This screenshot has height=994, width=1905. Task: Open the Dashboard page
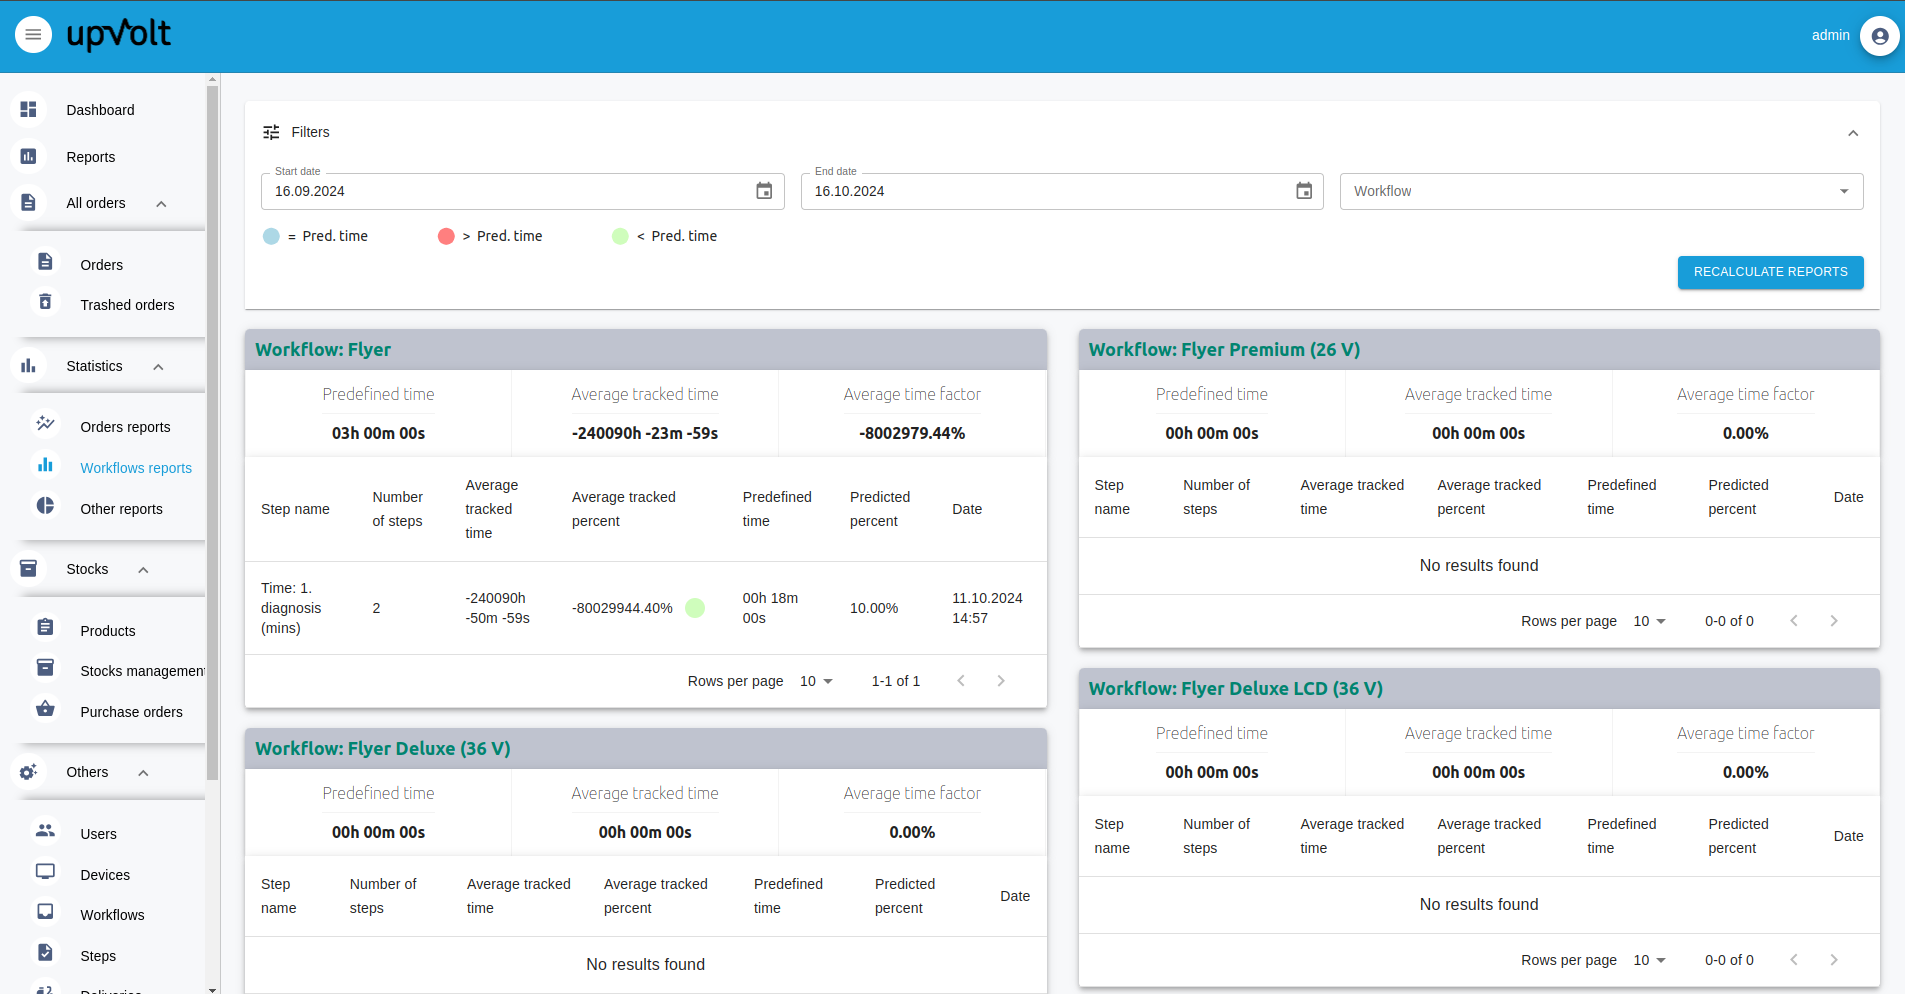[x=100, y=110]
